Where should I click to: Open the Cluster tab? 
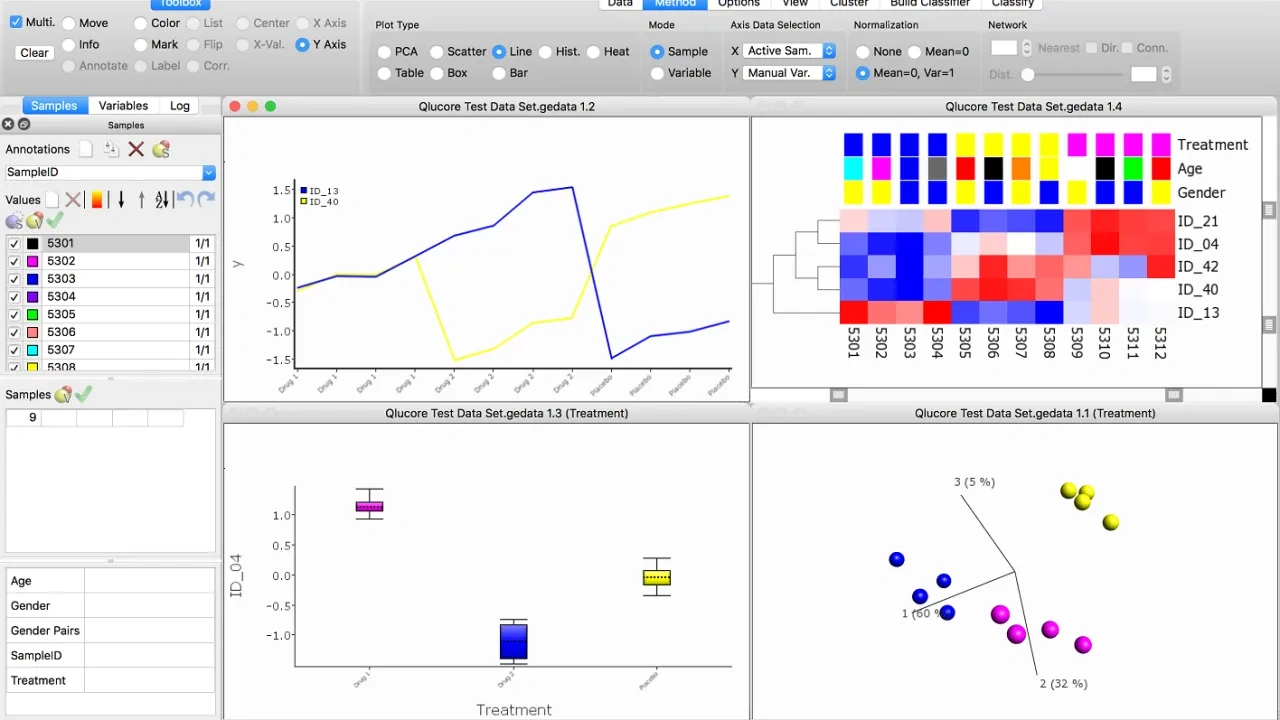[849, 3]
